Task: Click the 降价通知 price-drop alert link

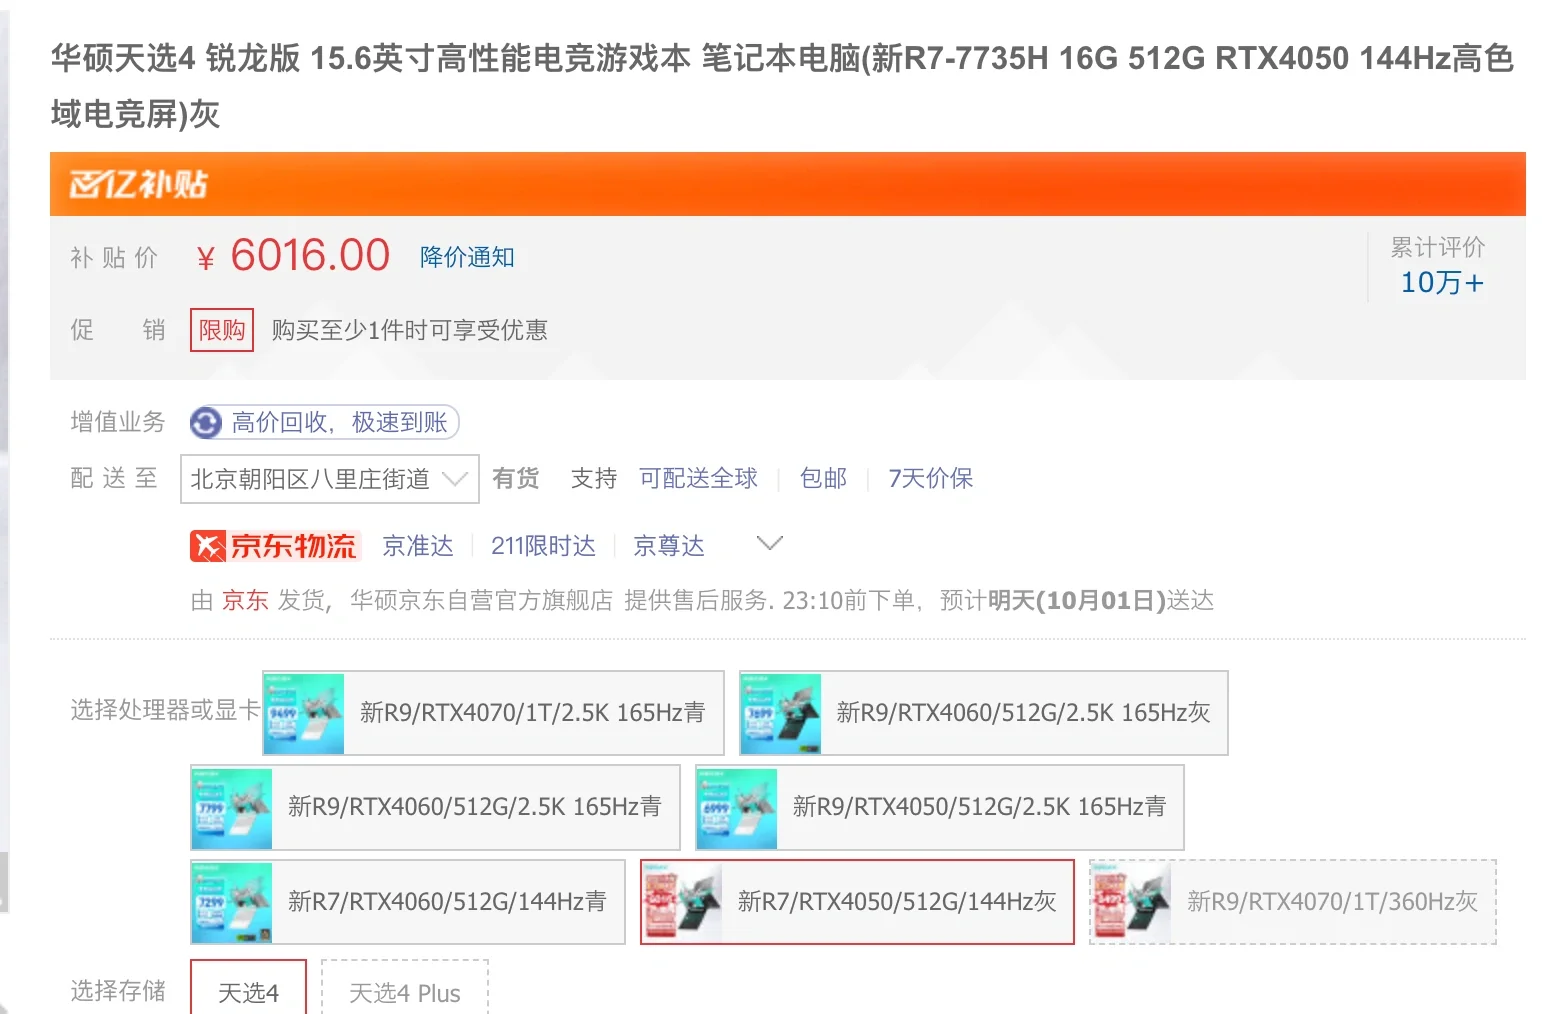Action: click(467, 257)
